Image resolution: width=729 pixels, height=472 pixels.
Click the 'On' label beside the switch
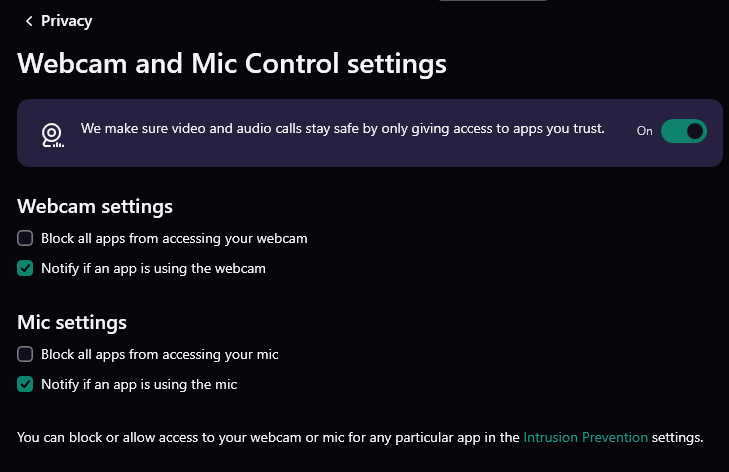[644, 131]
